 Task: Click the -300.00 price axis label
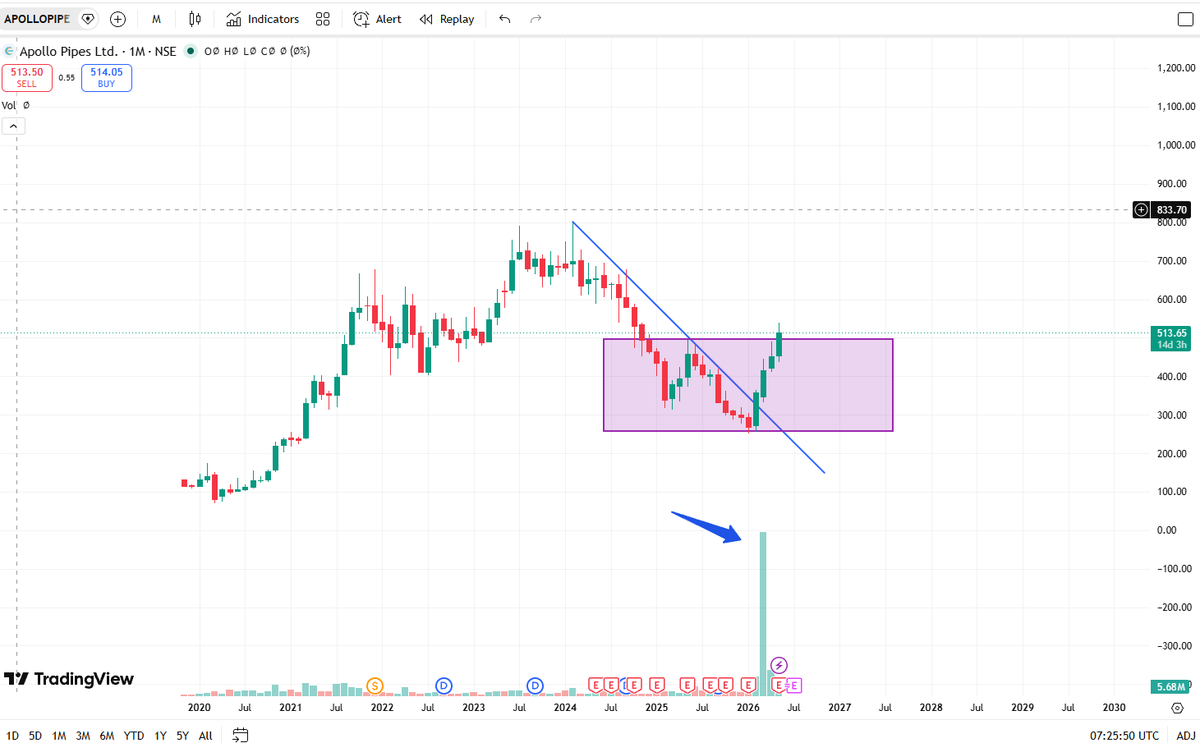pyautogui.click(x=1172, y=646)
